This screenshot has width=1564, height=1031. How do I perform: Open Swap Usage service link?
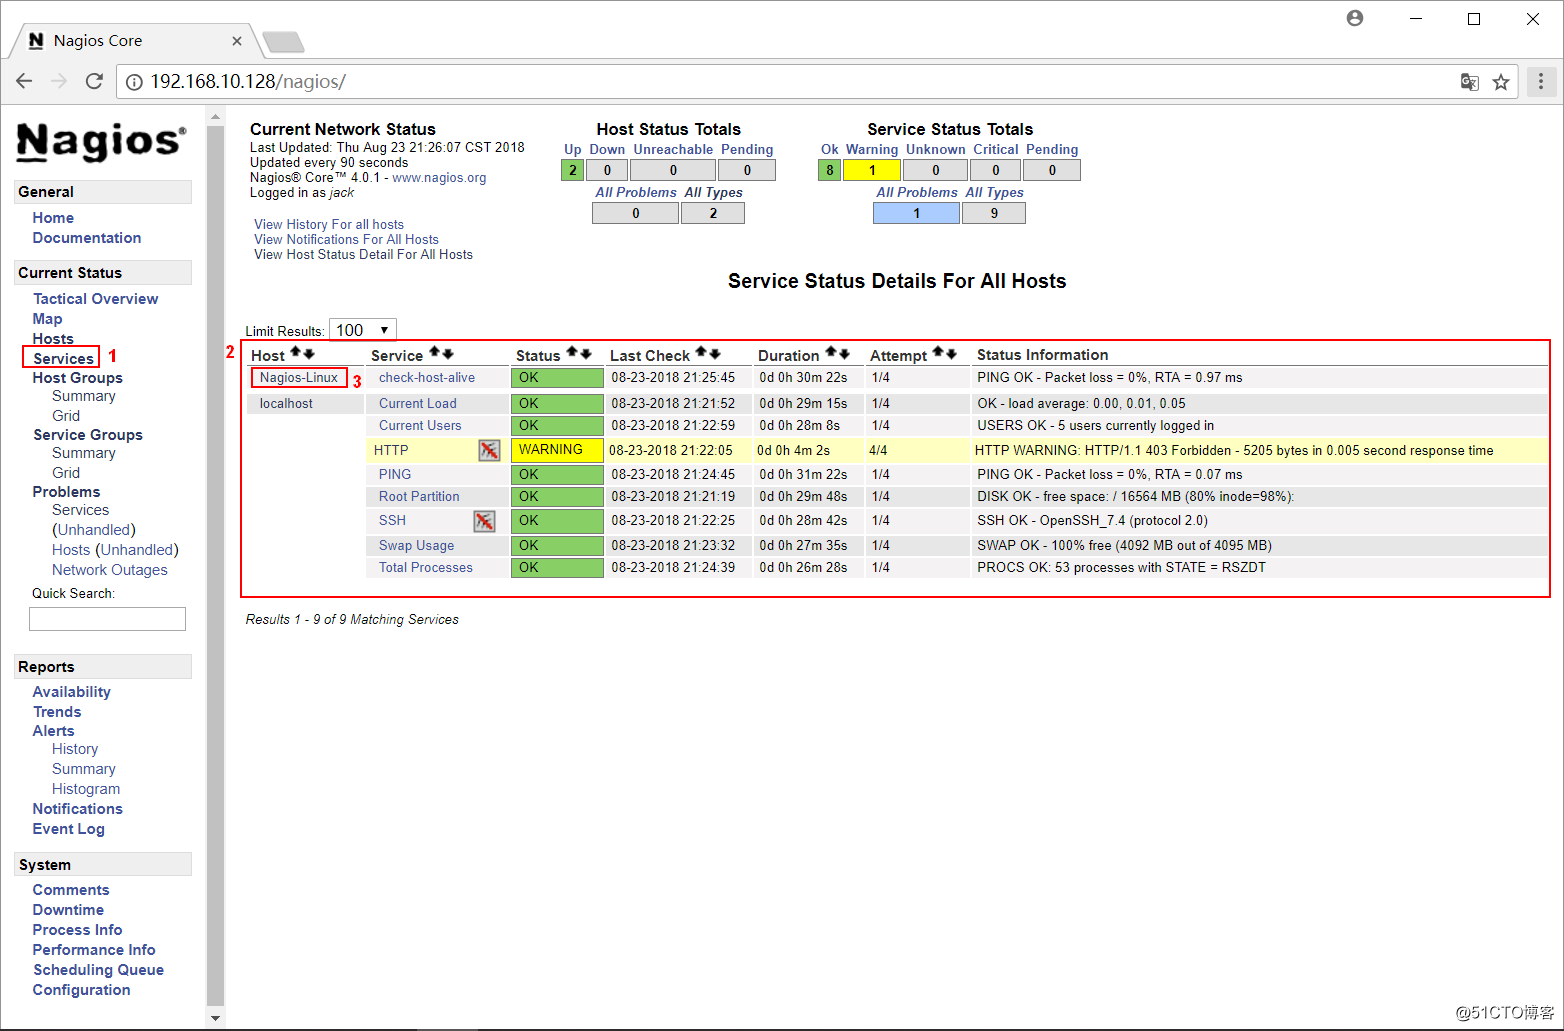(x=416, y=546)
